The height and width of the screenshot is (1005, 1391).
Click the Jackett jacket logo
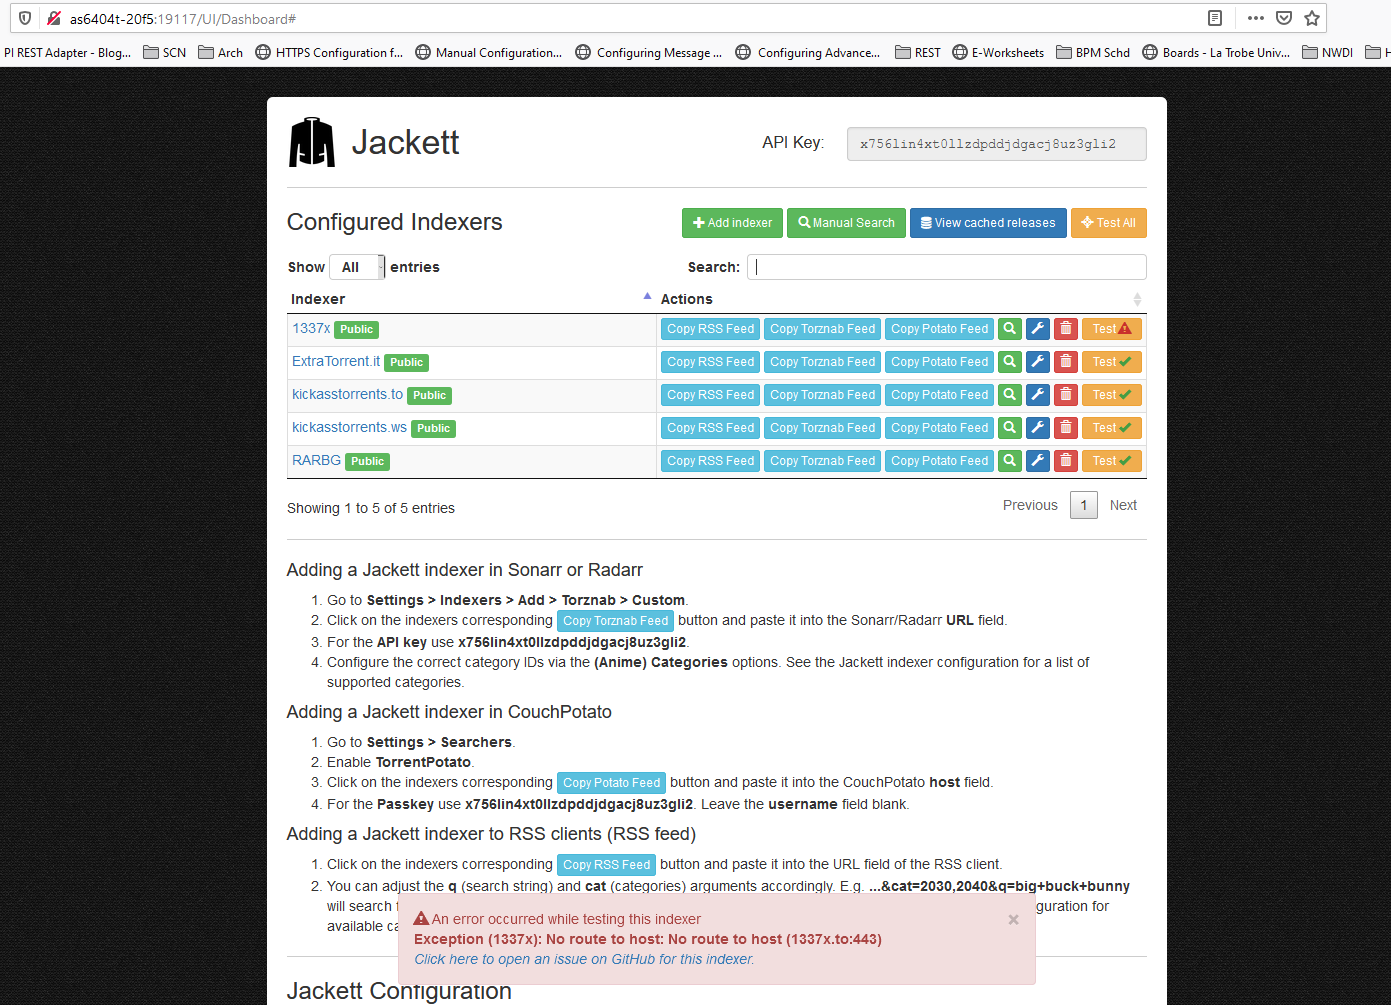point(312,142)
